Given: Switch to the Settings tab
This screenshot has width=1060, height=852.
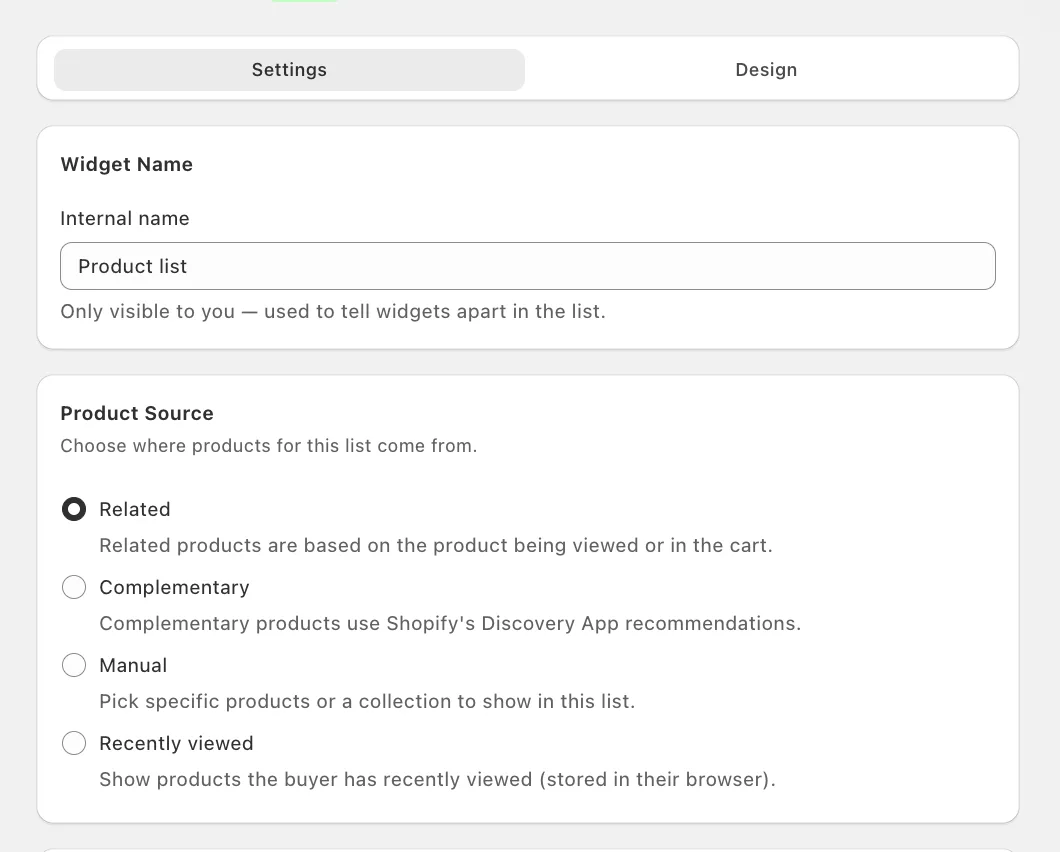Looking at the screenshot, I should 289,70.
